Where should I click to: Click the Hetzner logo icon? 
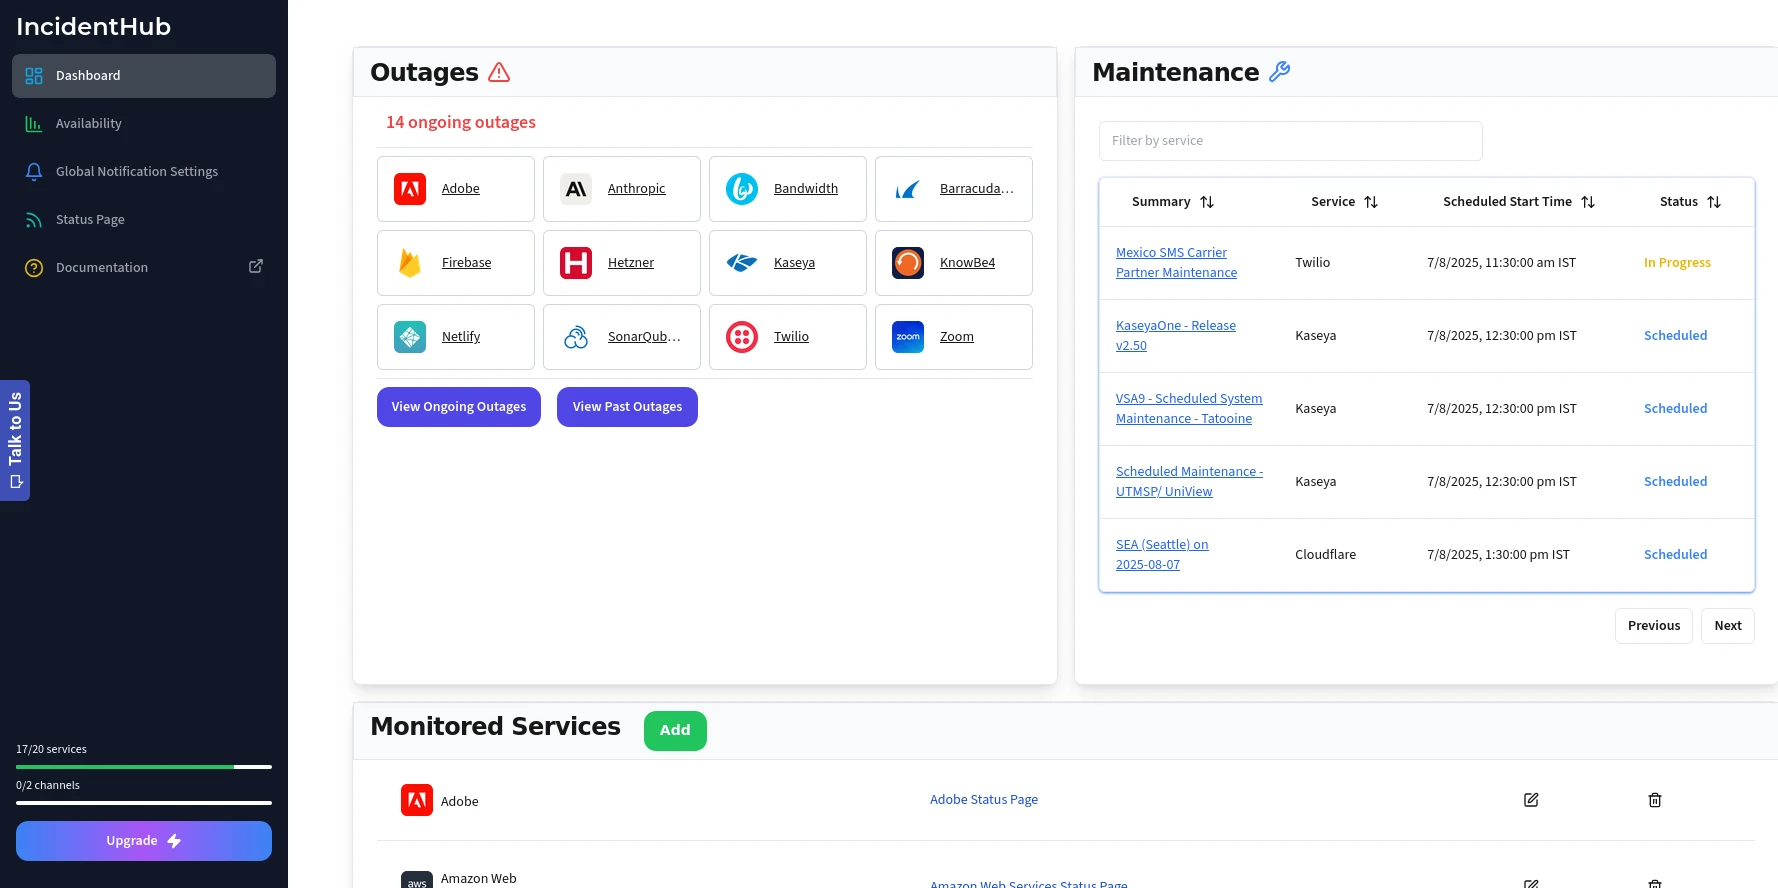click(576, 263)
